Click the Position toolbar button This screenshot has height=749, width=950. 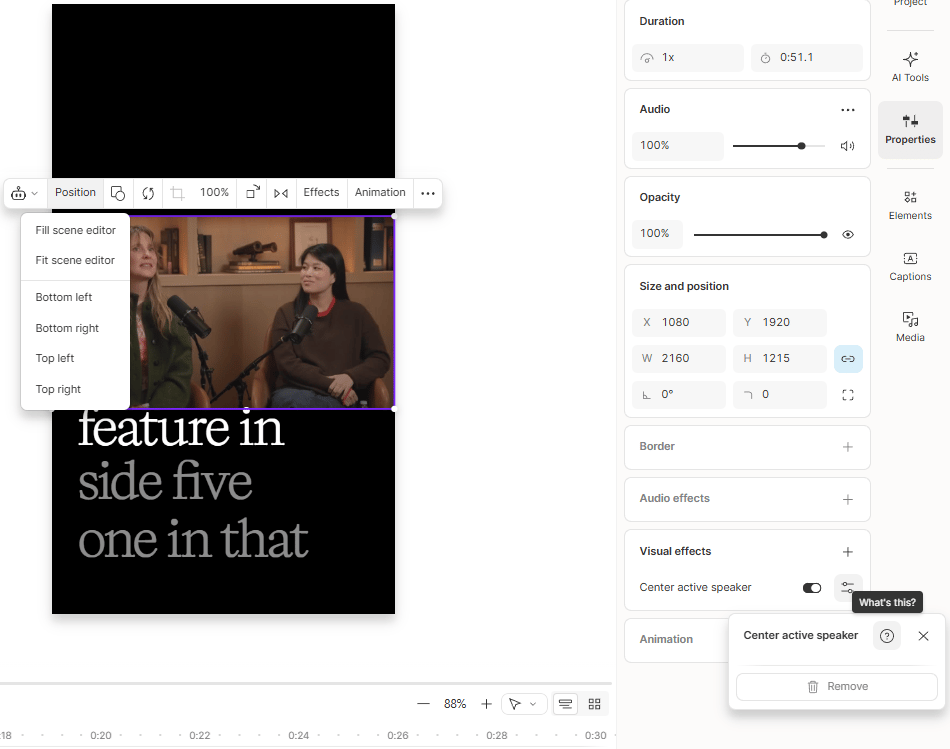(x=75, y=193)
